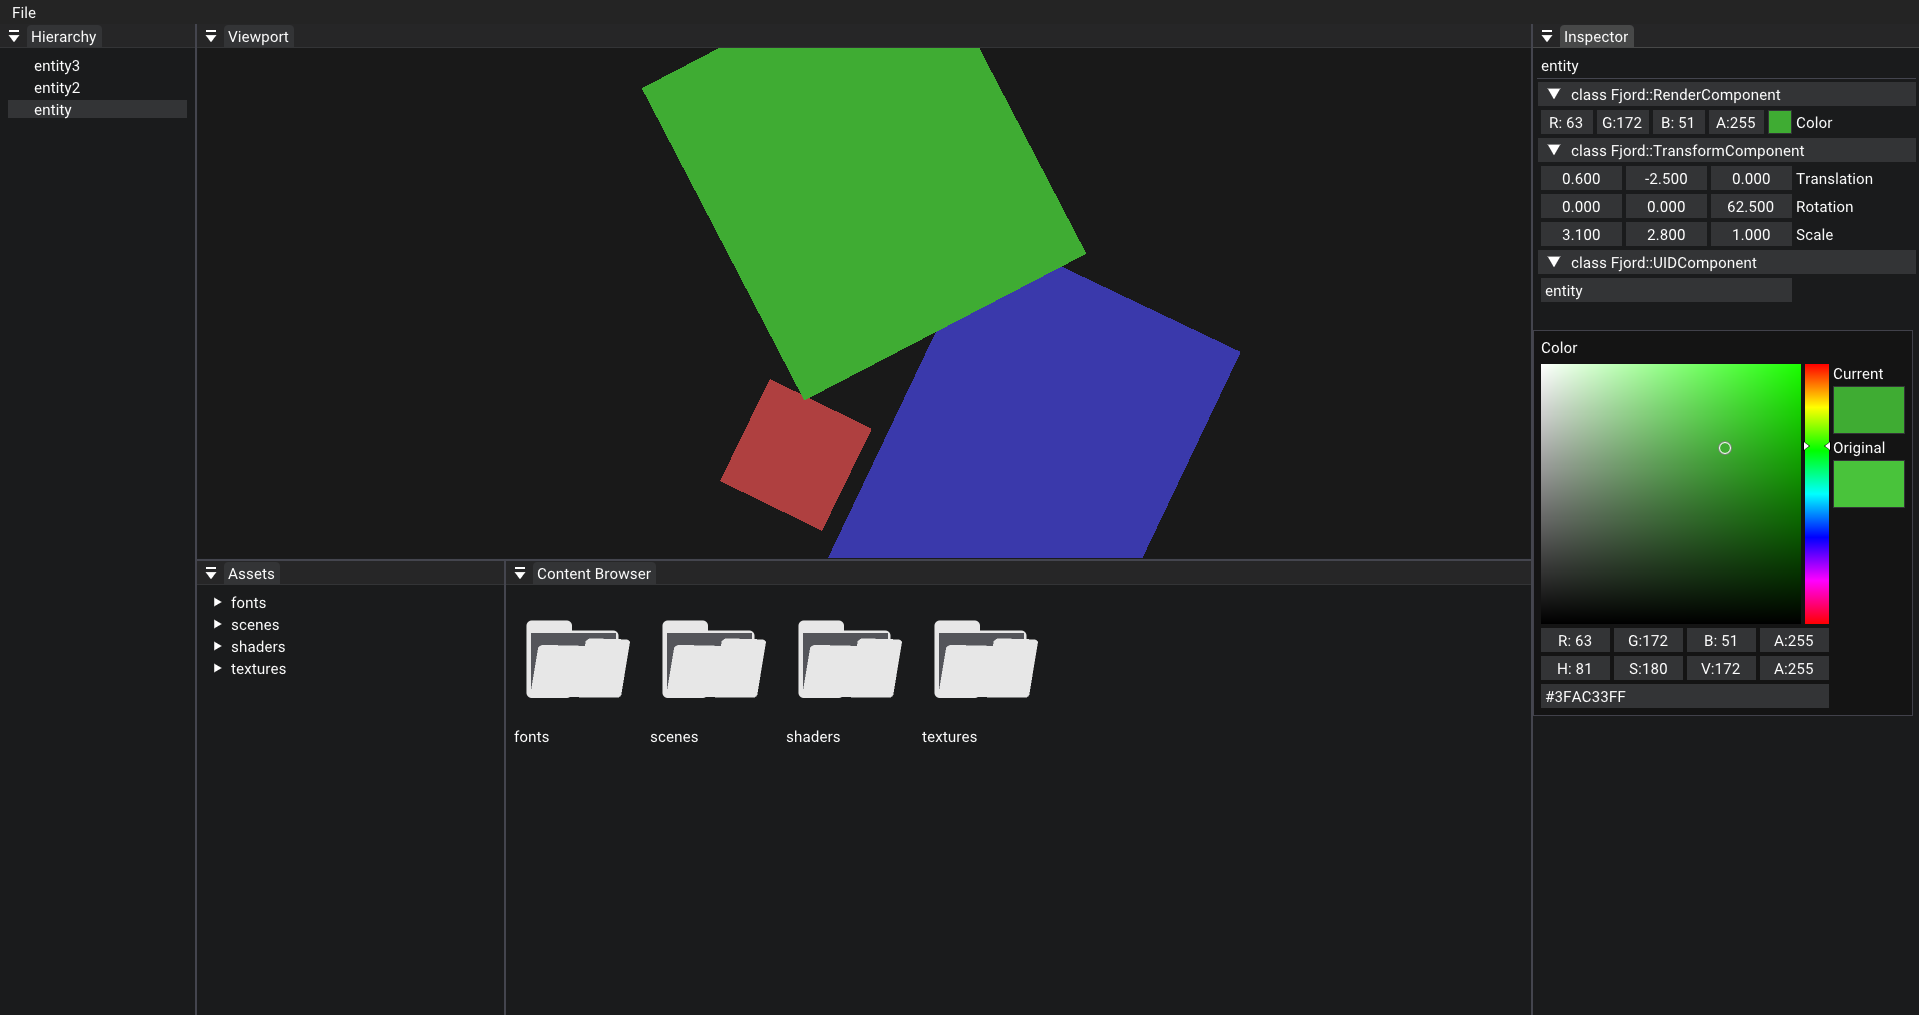
Task: Select entity in the Hierarchy list
Action: coord(97,110)
